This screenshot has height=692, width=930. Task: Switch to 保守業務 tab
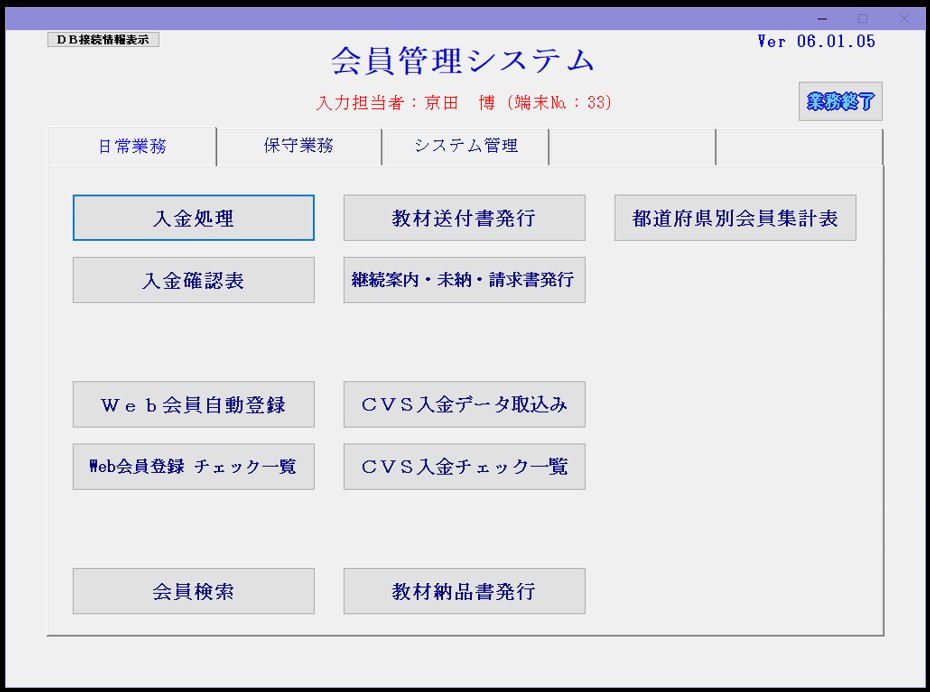299,146
